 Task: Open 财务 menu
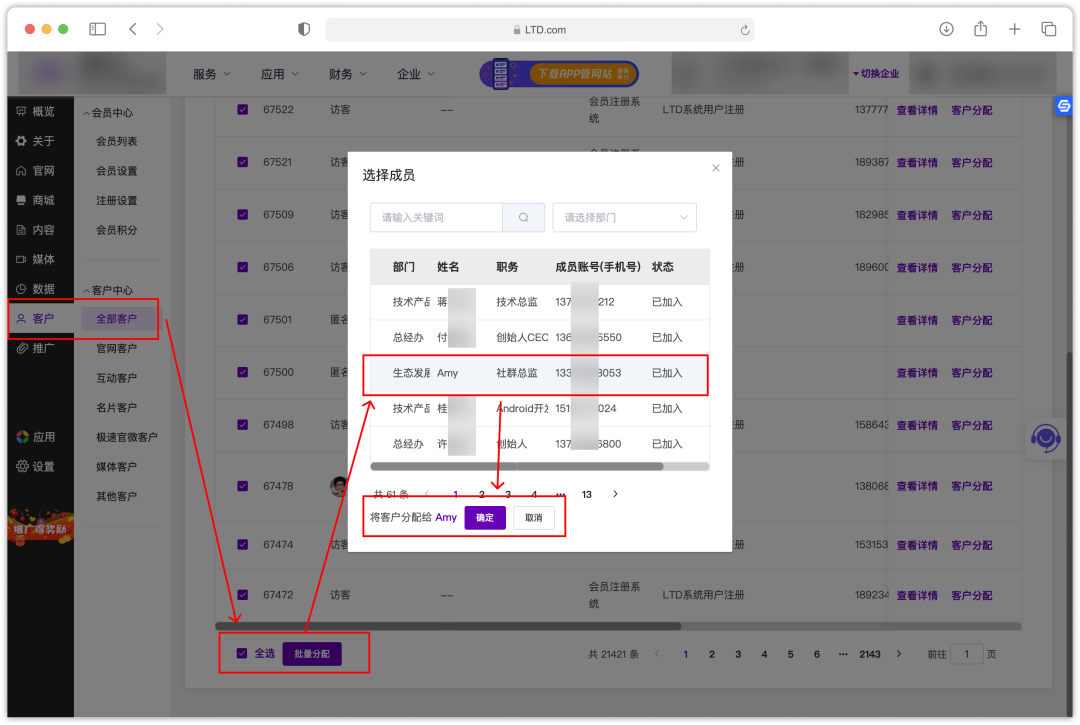coord(348,74)
